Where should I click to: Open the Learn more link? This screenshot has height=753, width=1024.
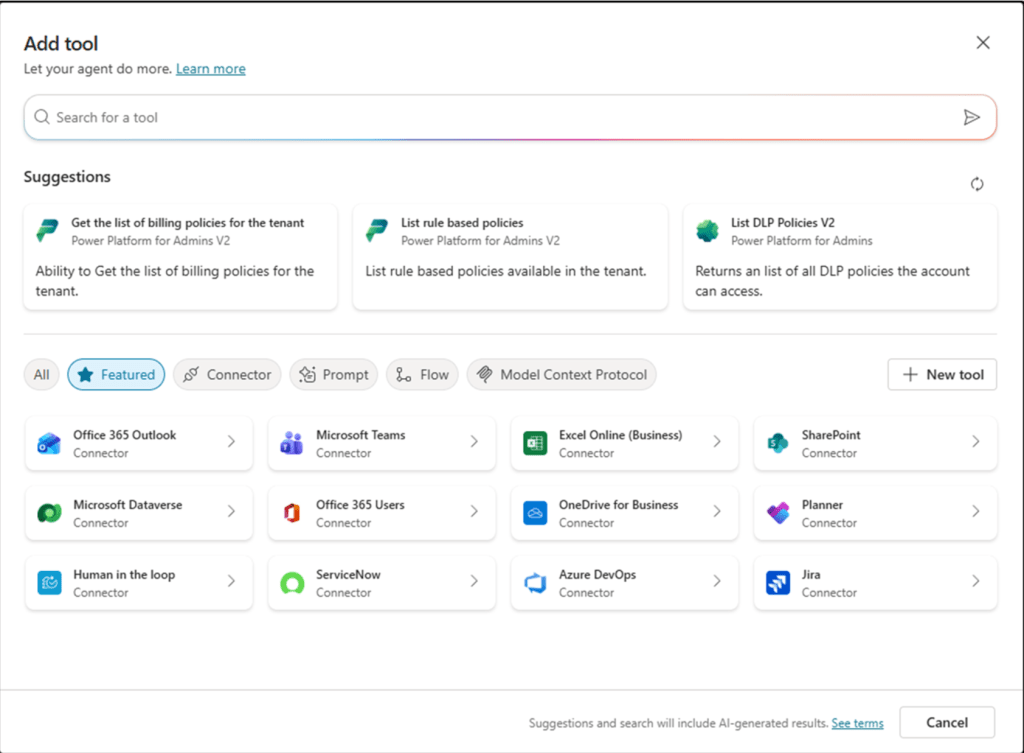[210, 69]
